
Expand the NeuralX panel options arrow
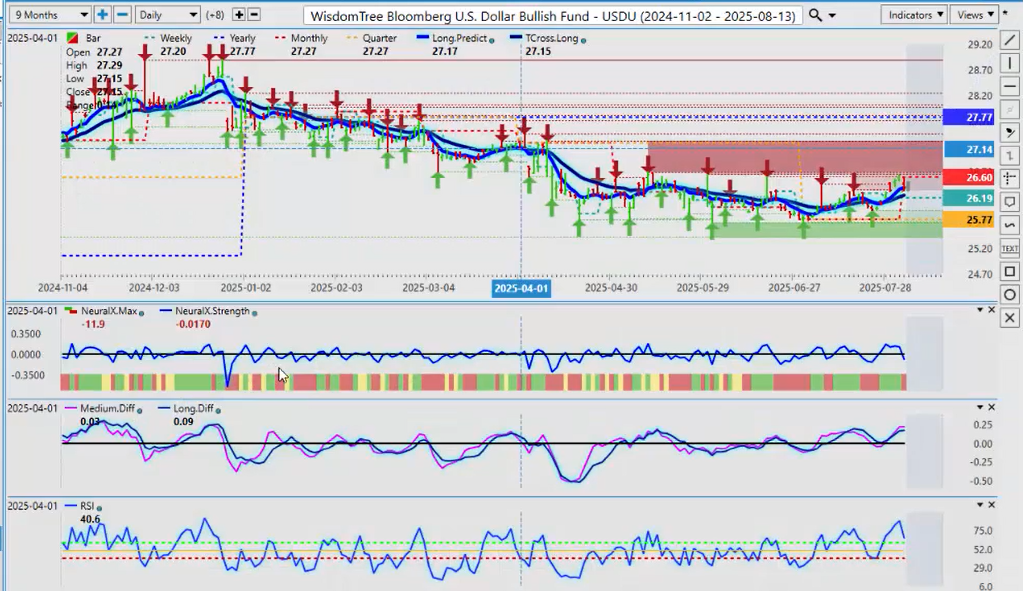click(979, 310)
